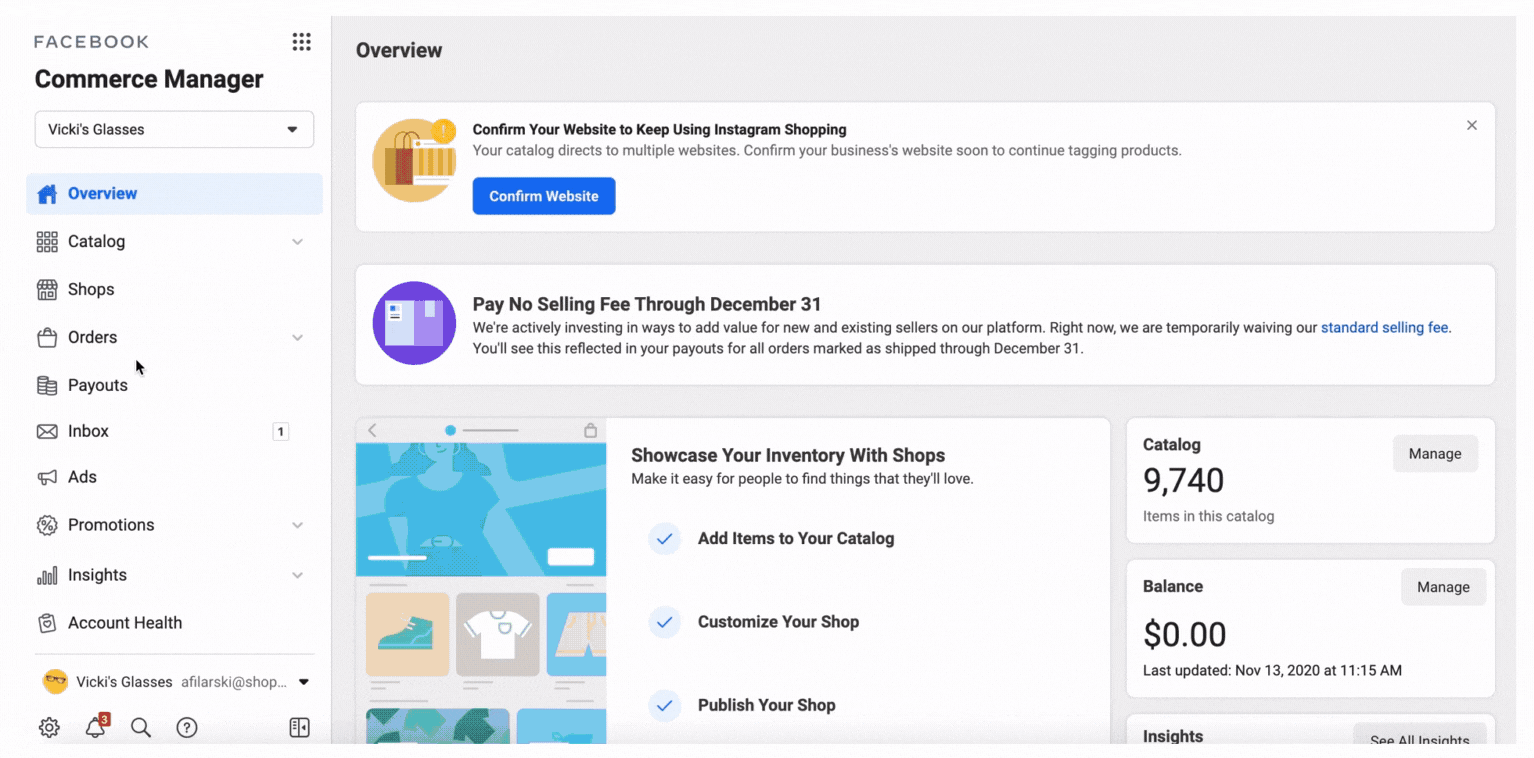1534x758 pixels.
Task: Click the shop preview back arrow
Action: click(372, 430)
